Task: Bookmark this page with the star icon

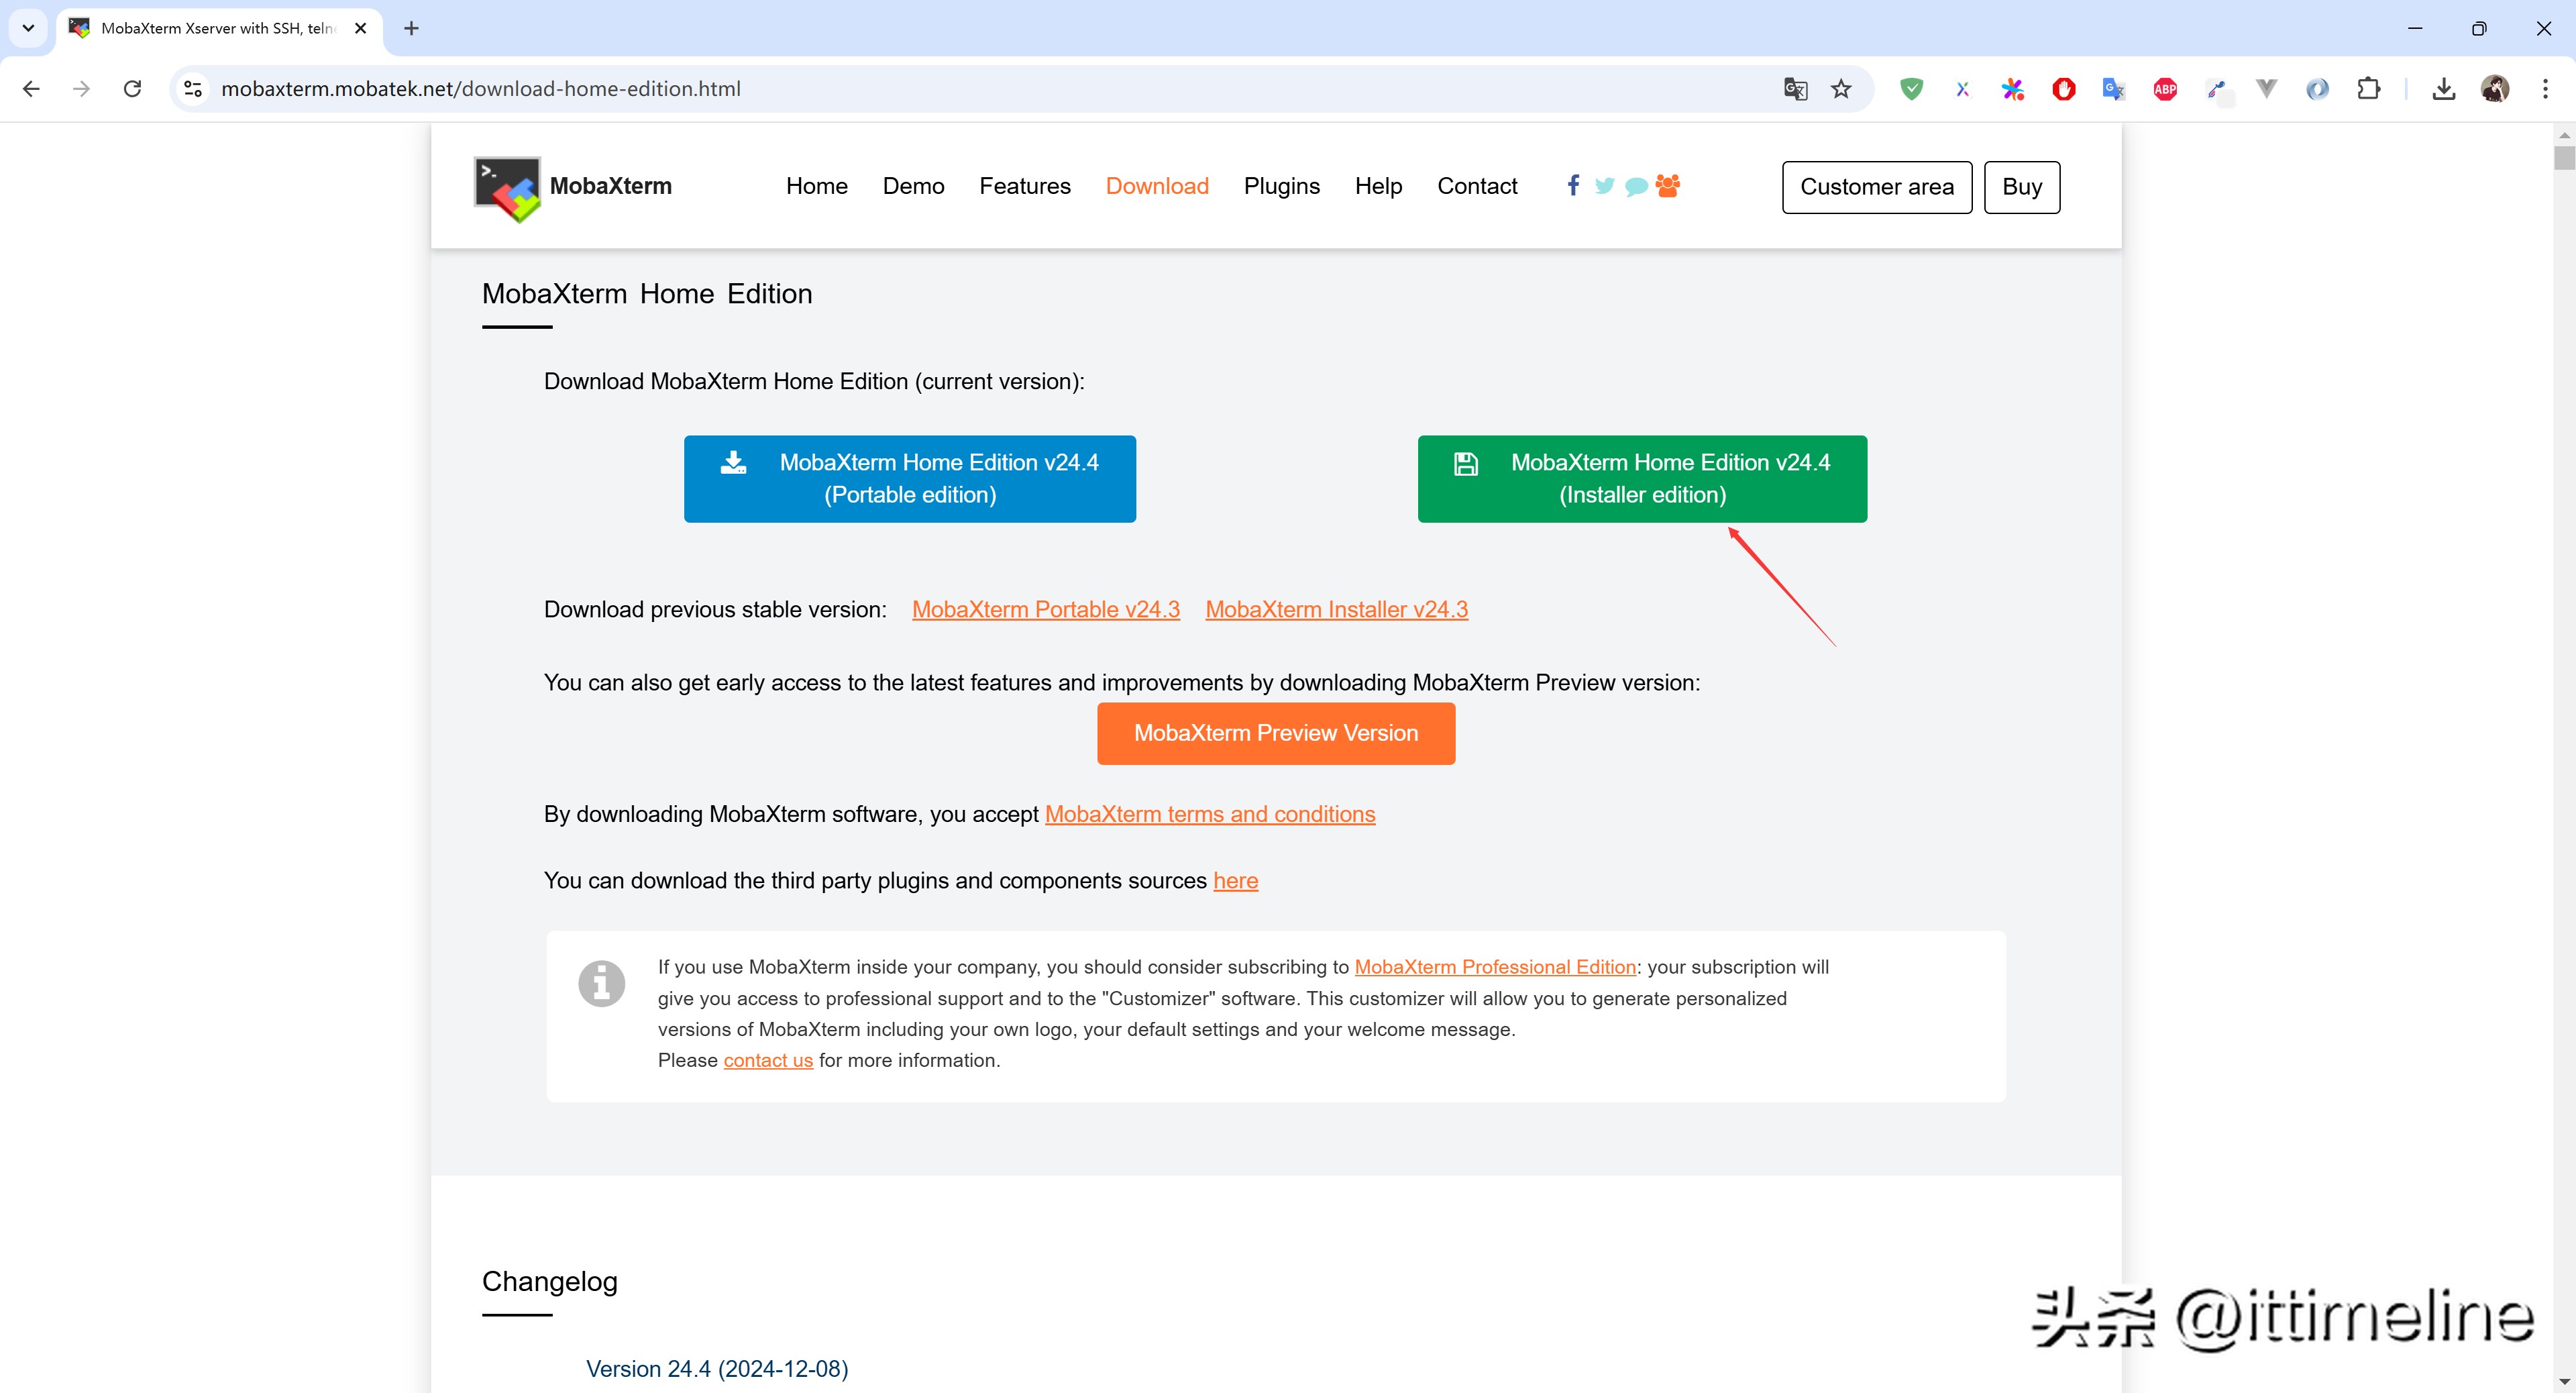Action: [x=1841, y=89]
